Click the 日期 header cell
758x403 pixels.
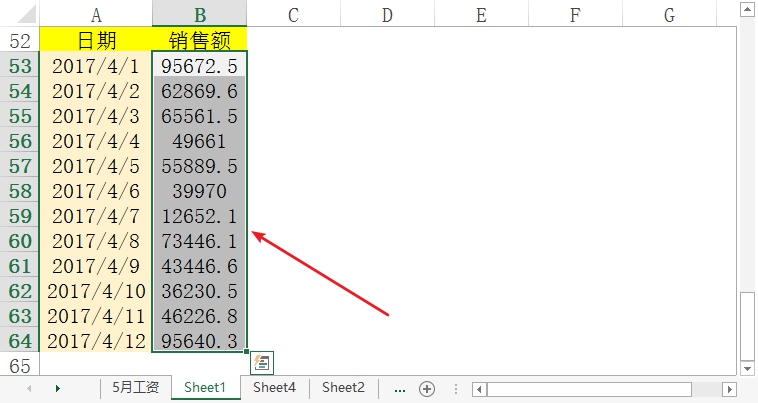tap(96, 40)
